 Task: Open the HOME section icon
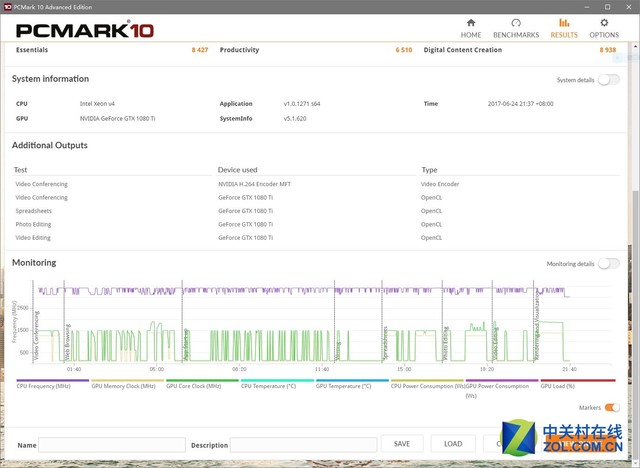pos(471,23)
